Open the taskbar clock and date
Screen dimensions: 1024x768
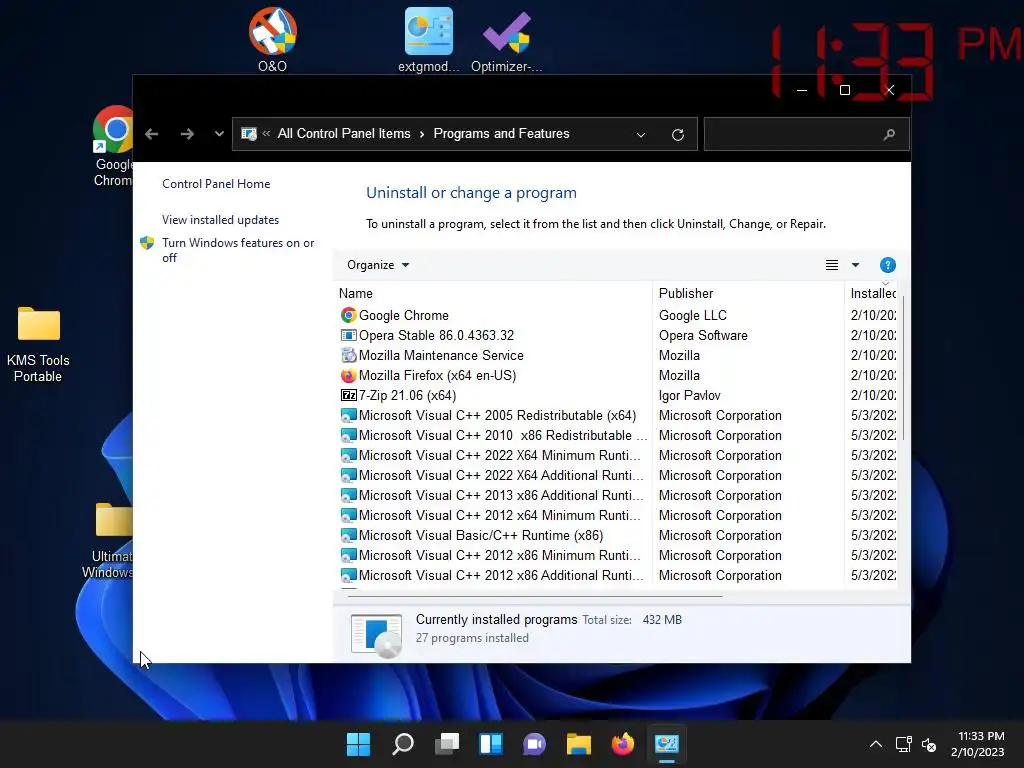point(978,744)
